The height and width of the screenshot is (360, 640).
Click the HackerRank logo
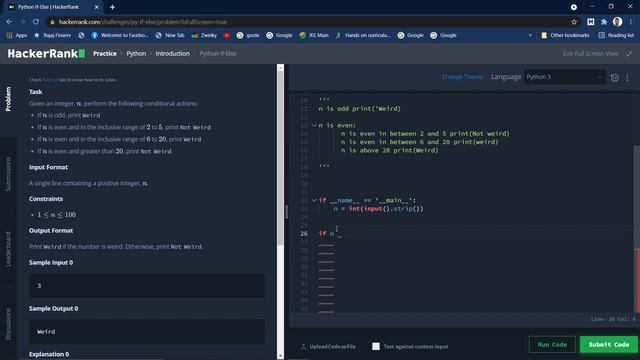(46, 53)
